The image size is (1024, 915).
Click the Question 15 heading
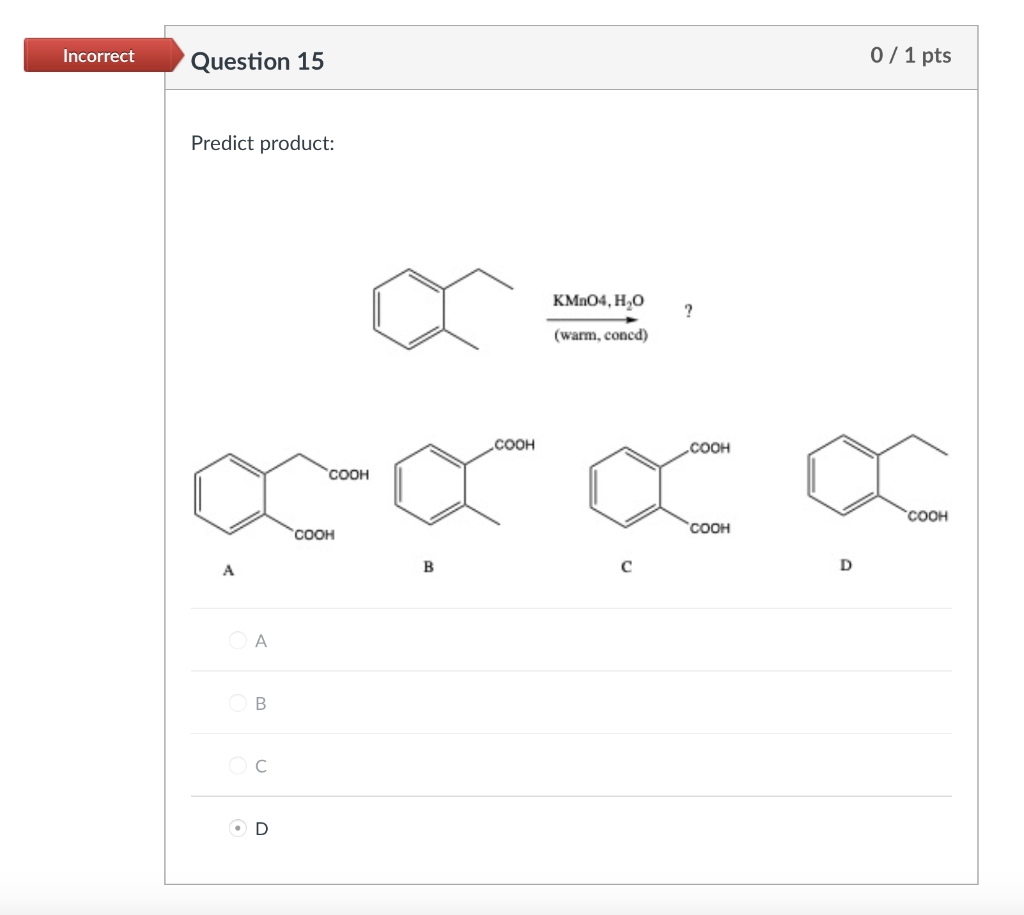[257, 61]
